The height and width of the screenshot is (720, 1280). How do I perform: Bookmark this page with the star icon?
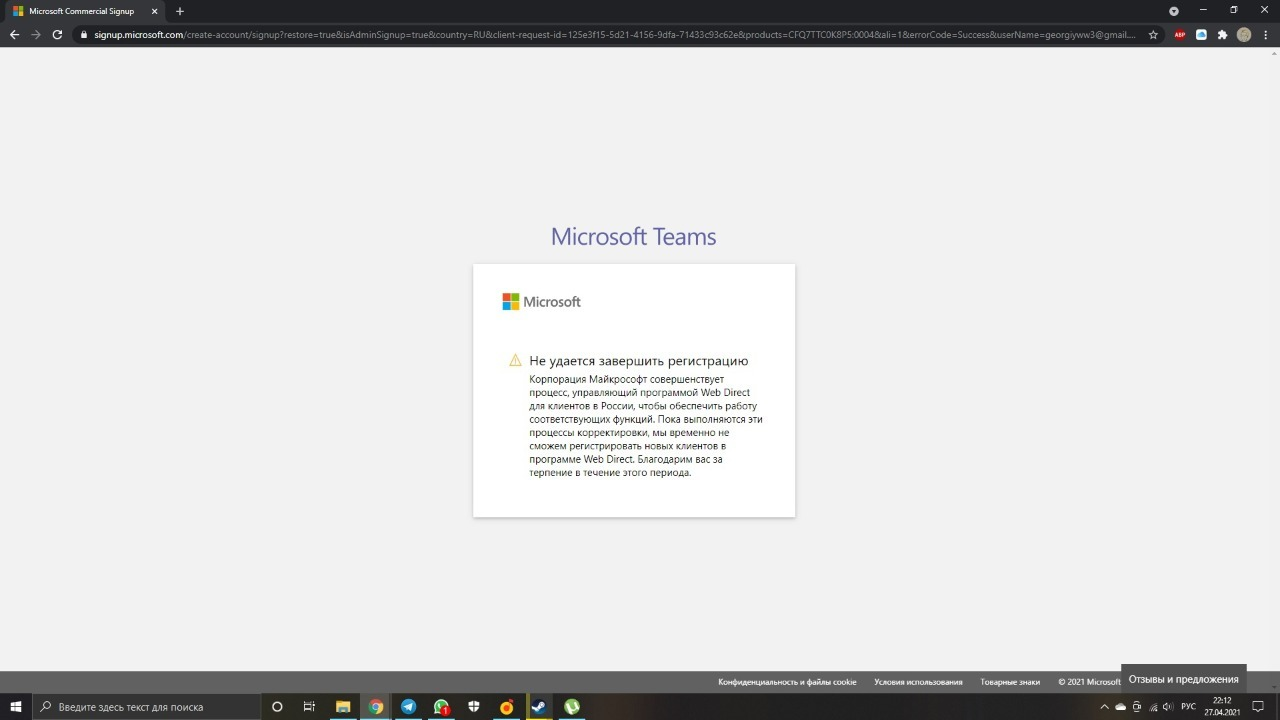click(1153, 34)
